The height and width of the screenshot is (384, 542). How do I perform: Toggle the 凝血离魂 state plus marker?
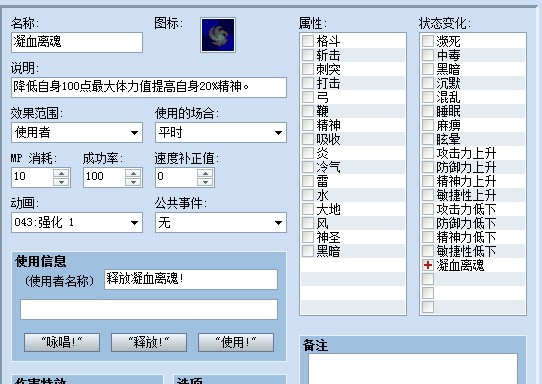[x=428, y=265]
